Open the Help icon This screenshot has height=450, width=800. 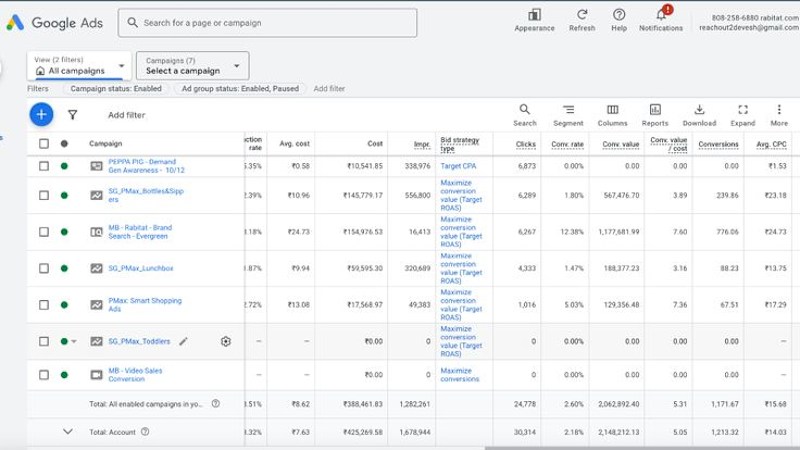tap(619, 15)
